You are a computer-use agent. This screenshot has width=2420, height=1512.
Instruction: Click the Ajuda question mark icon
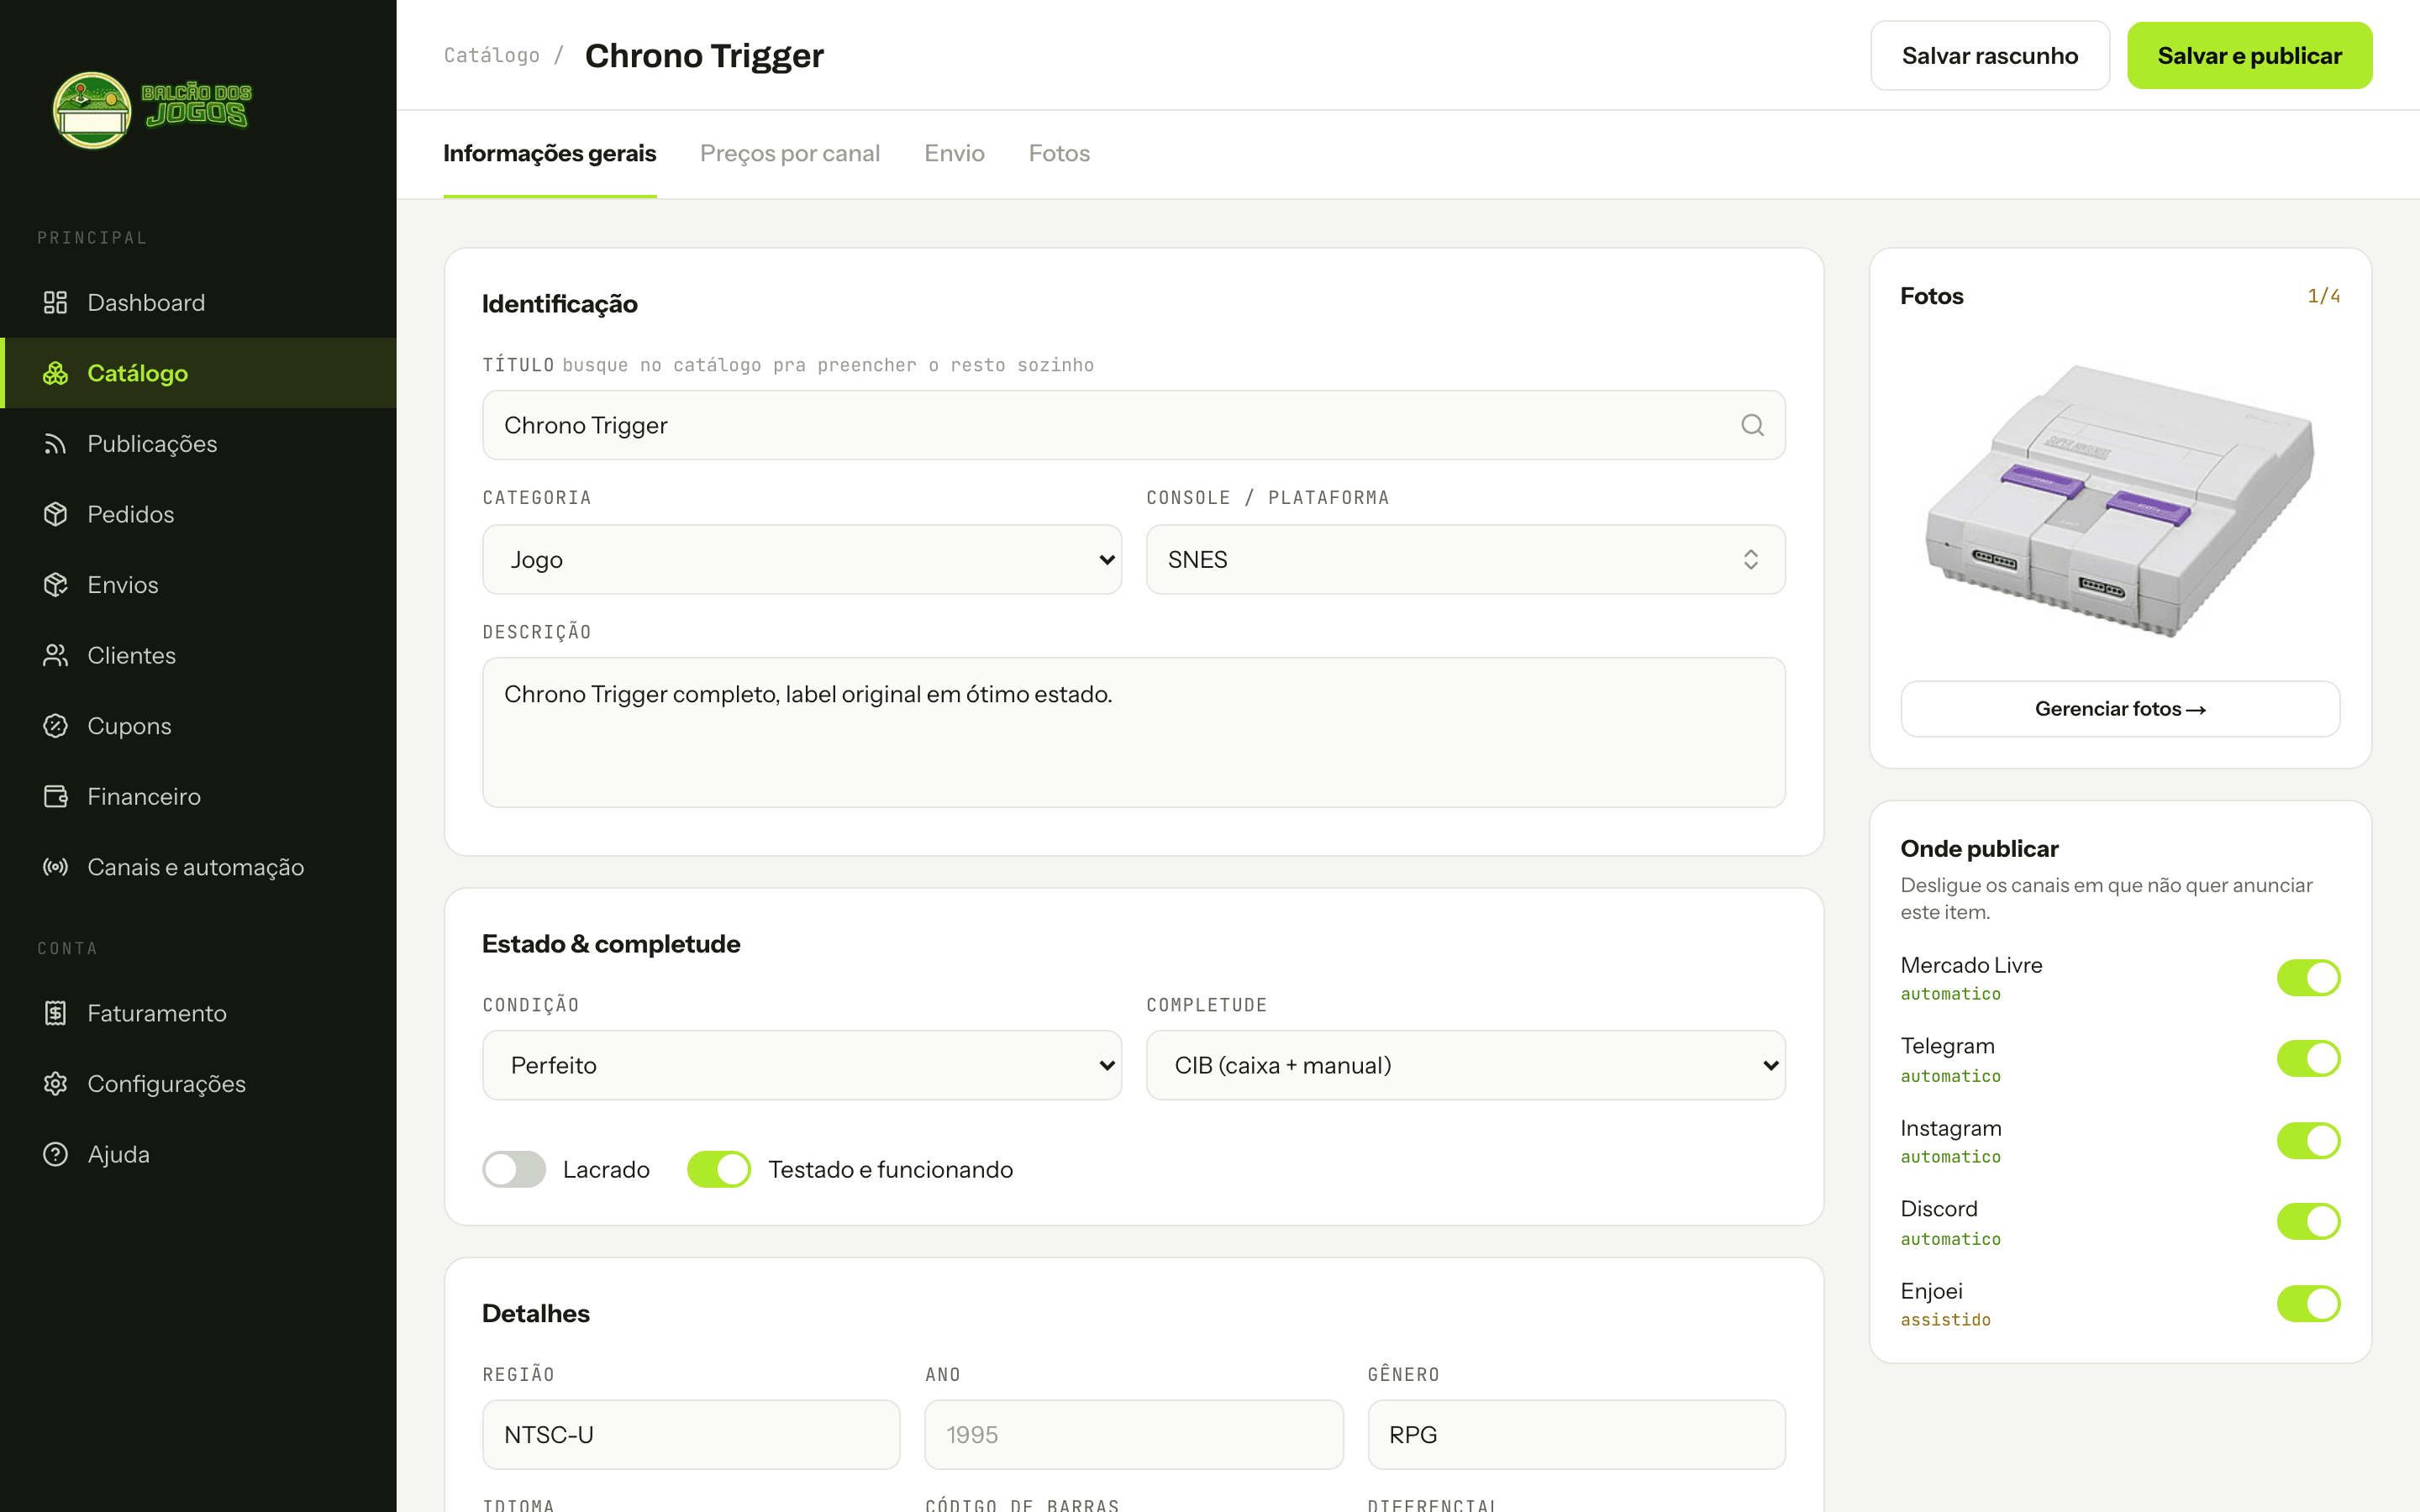pos(55,1154)
